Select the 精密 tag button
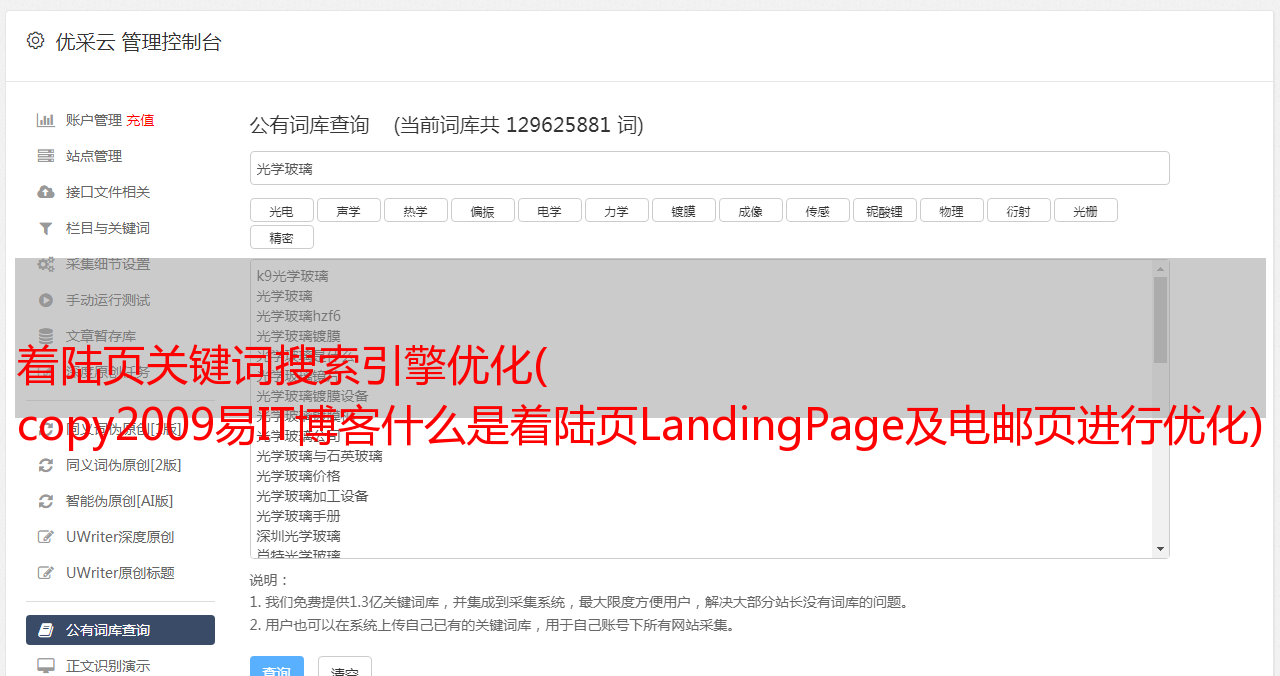 [282, 237]
